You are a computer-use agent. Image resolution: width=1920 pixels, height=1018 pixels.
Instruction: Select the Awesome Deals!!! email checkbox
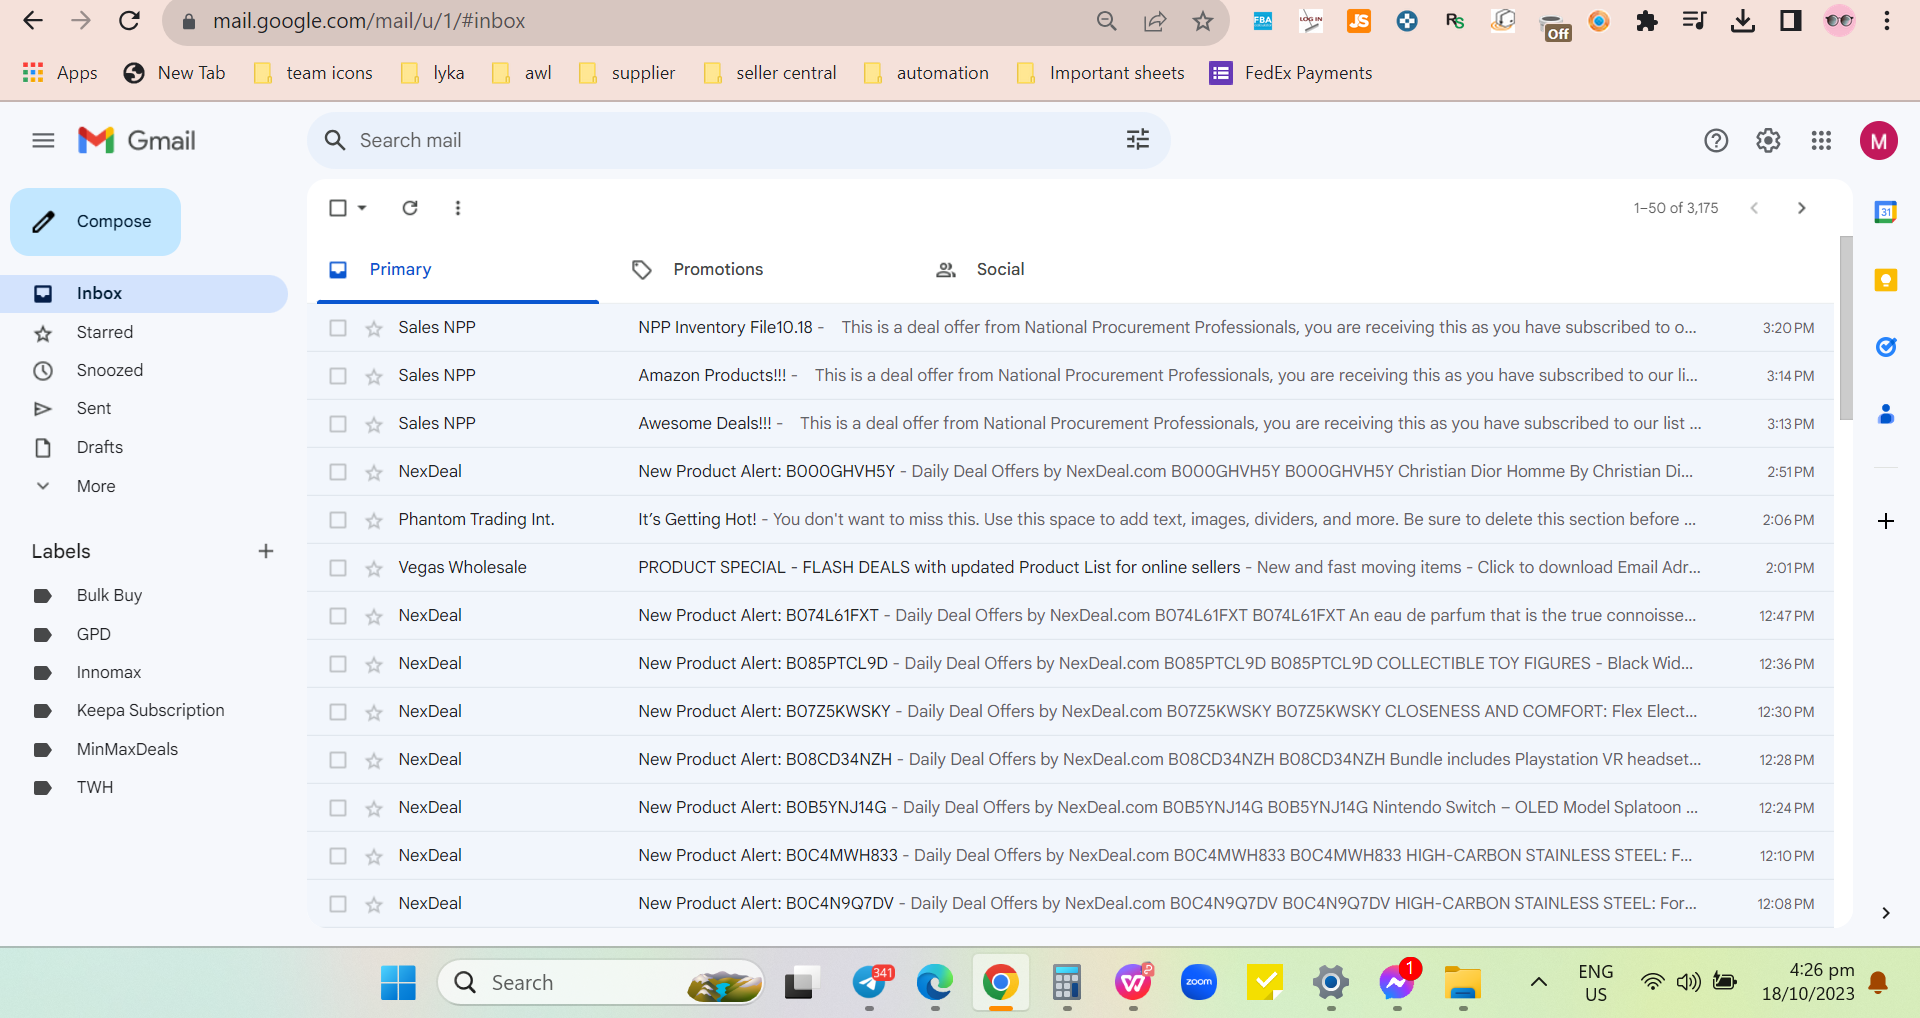tap(338, 424)
